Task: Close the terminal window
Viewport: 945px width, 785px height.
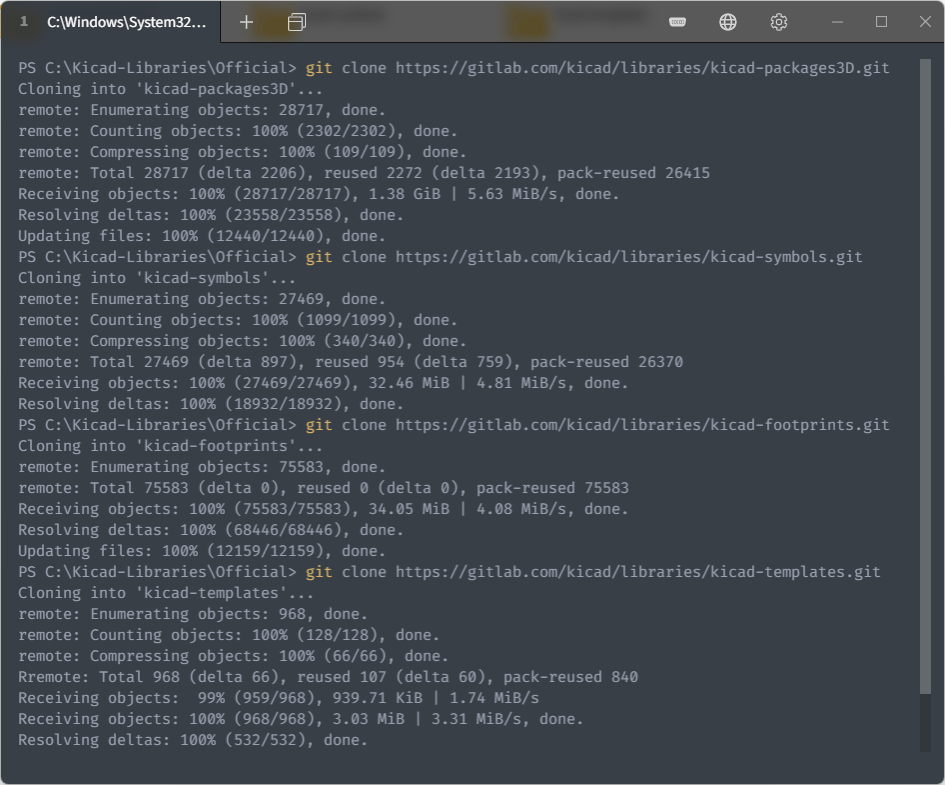Action: (925, 22)
